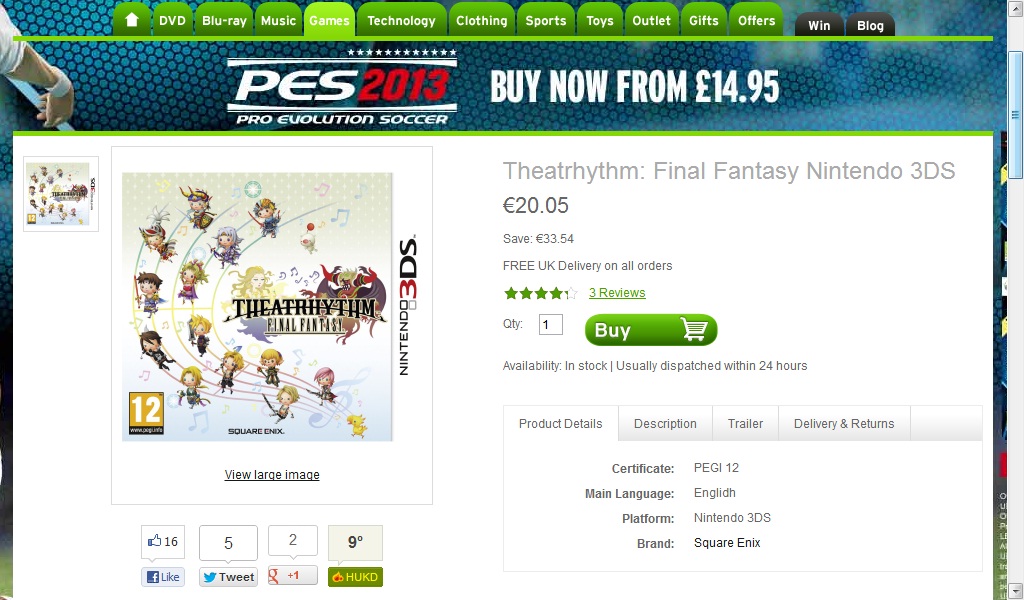Click the star rating icons
The height and width of the screenshot is (600, 1024).
[x=540, y=292]
